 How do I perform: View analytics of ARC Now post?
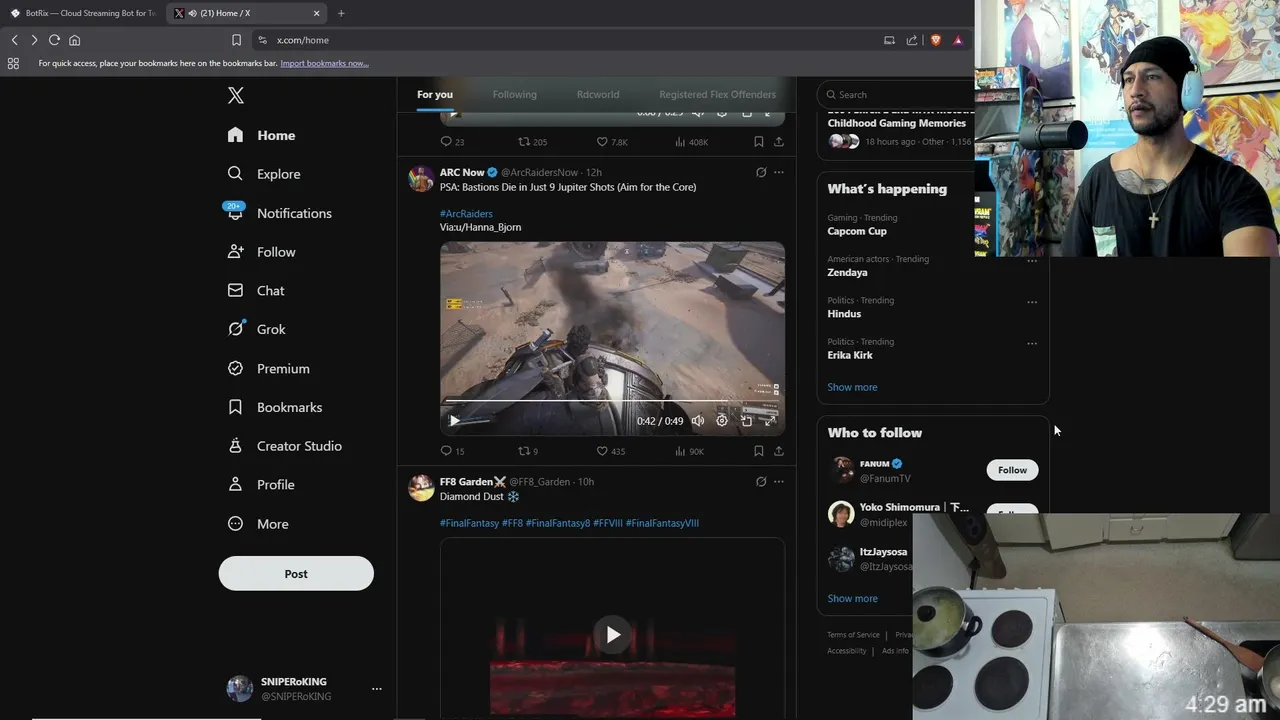coord(680,451)
